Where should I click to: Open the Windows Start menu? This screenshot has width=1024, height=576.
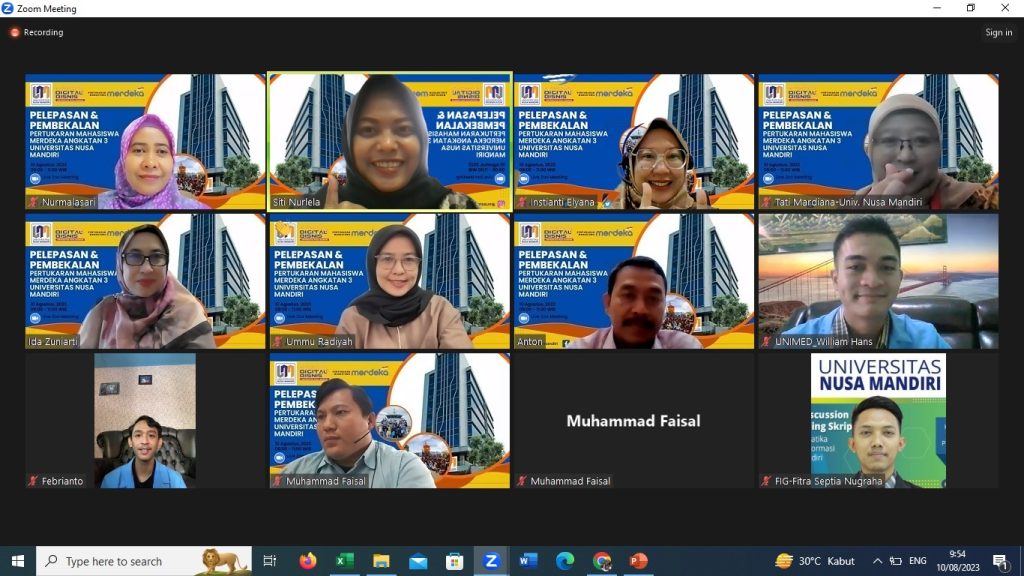click(x=18, y=561)
